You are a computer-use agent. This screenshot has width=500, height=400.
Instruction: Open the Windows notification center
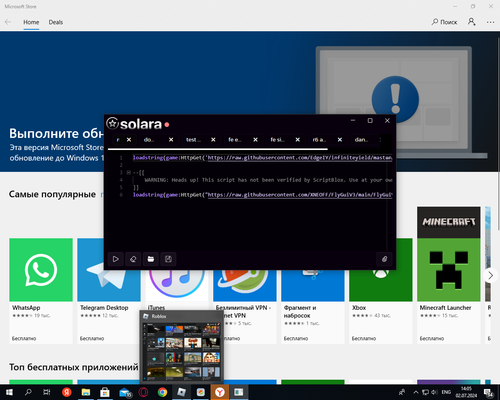pos(489,393)
